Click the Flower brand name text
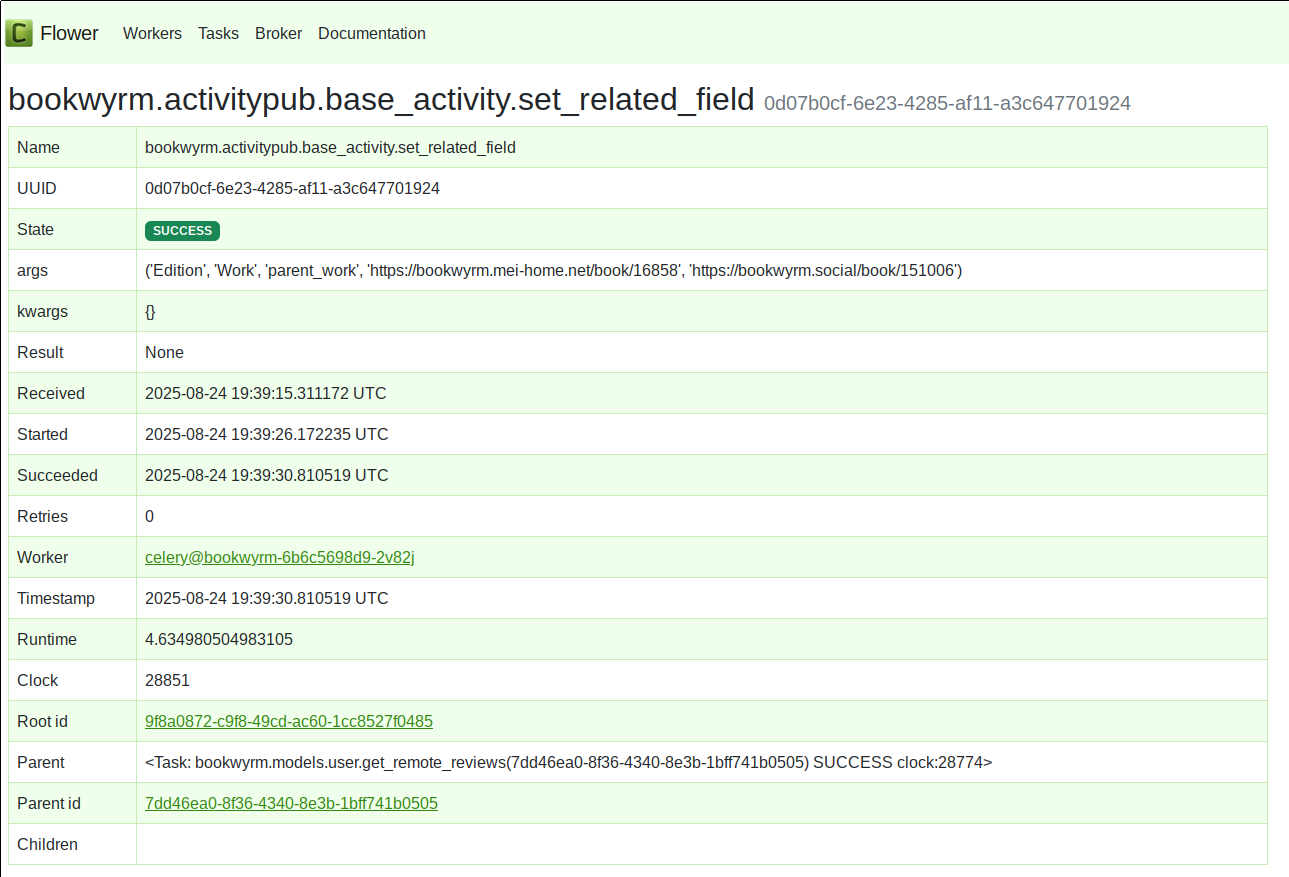 70,32
